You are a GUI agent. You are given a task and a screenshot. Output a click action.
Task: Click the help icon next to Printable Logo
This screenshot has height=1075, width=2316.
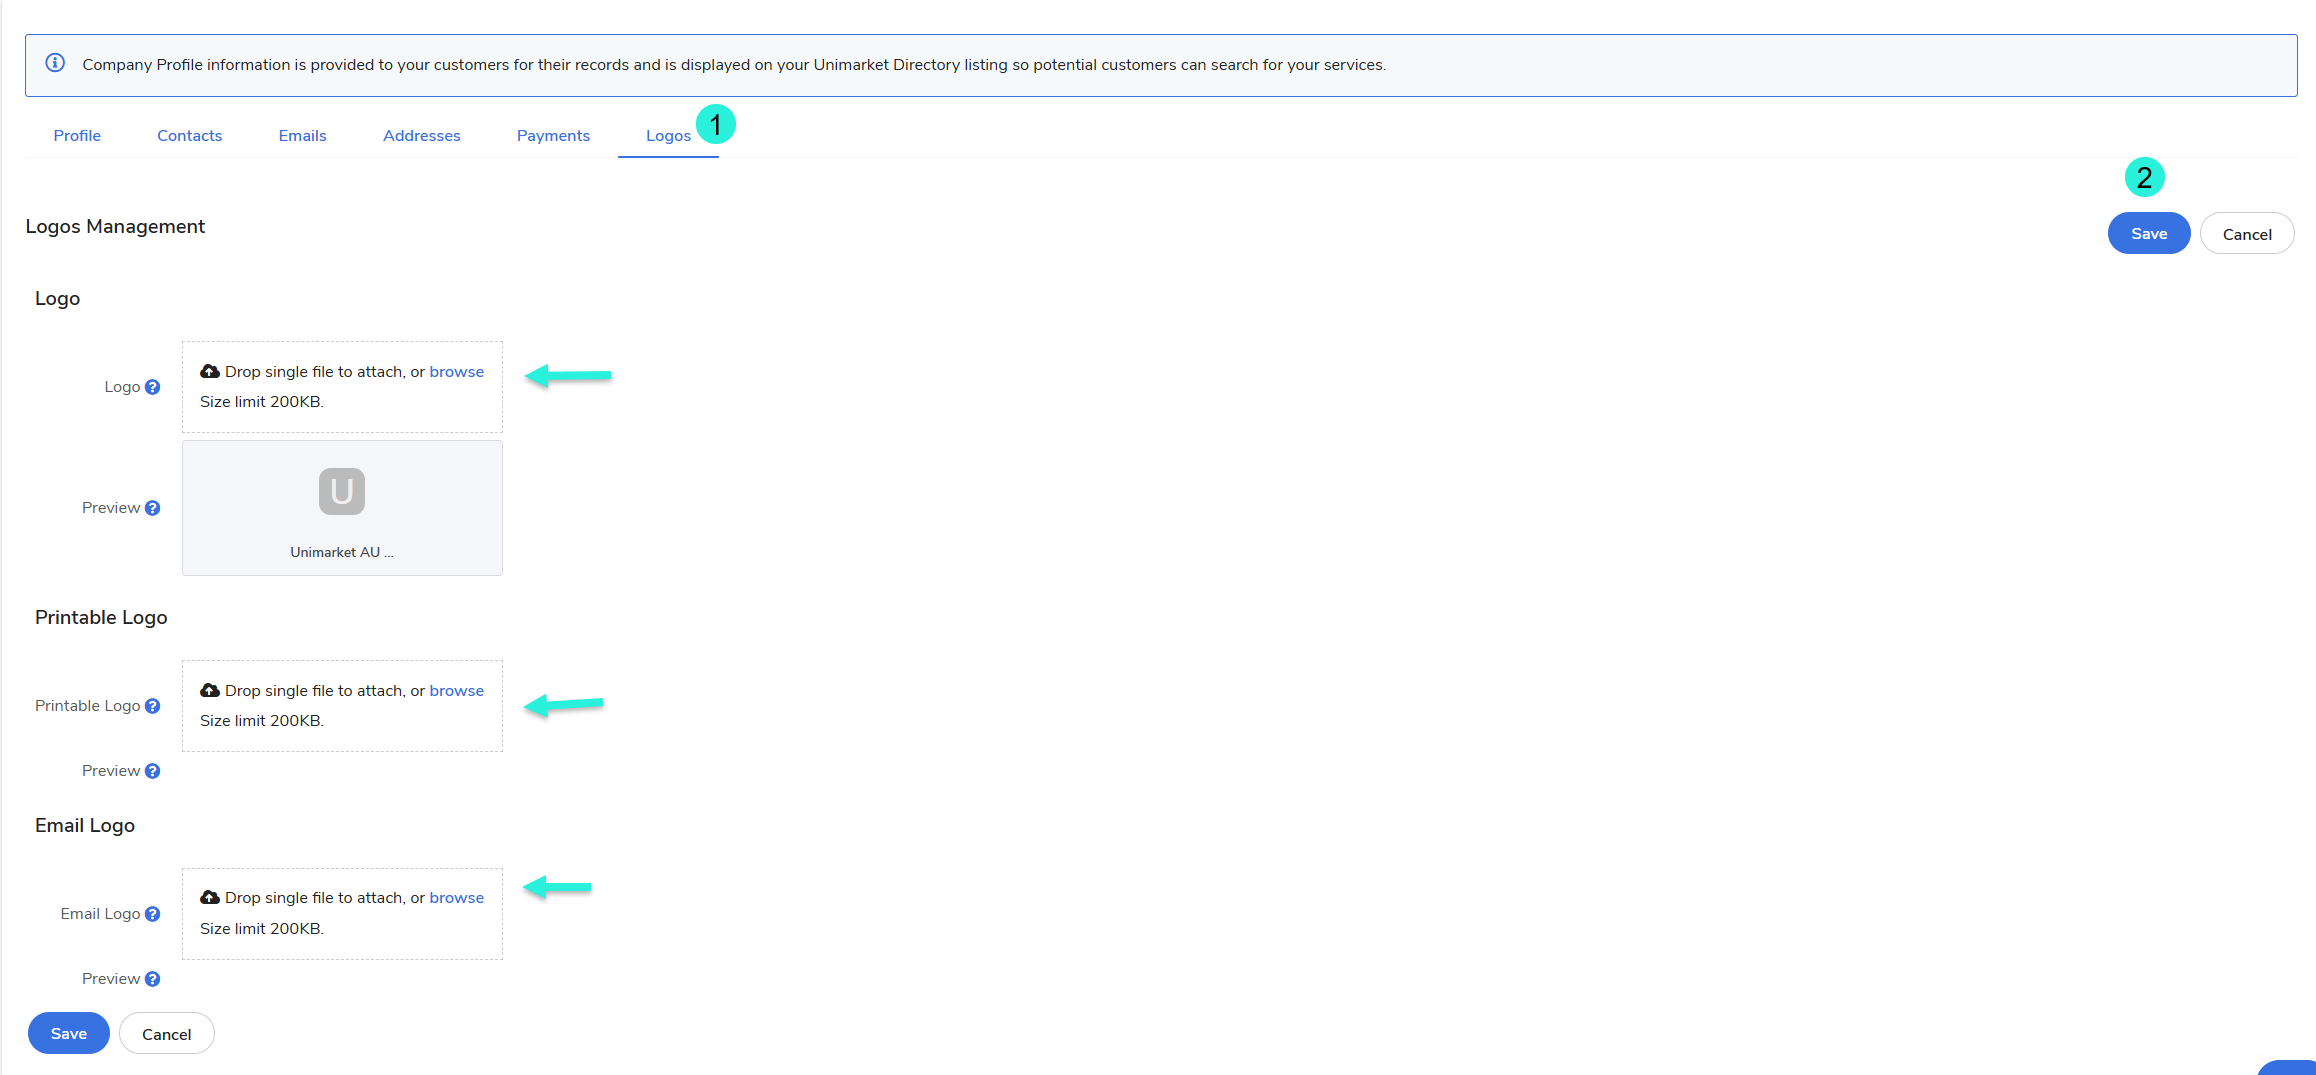(x=152, y=706)
